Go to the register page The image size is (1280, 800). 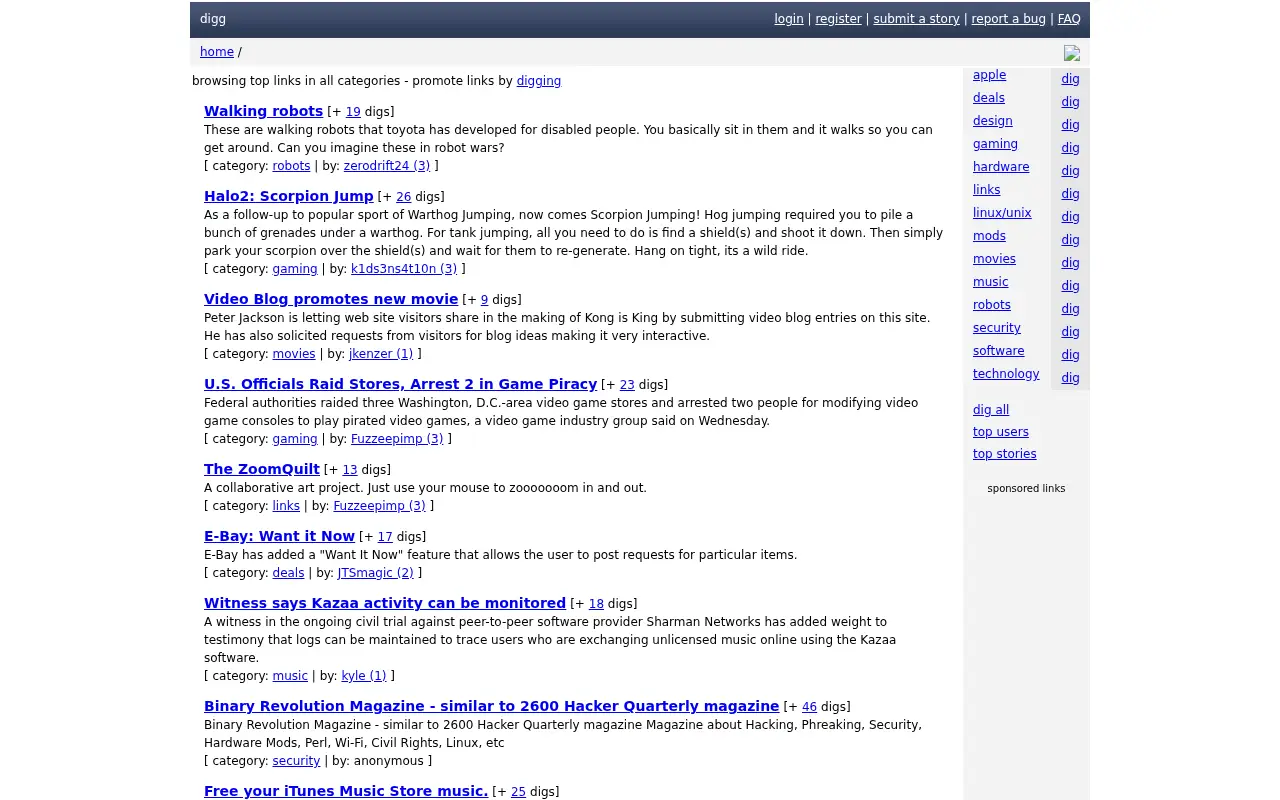[x=838, y=19]
